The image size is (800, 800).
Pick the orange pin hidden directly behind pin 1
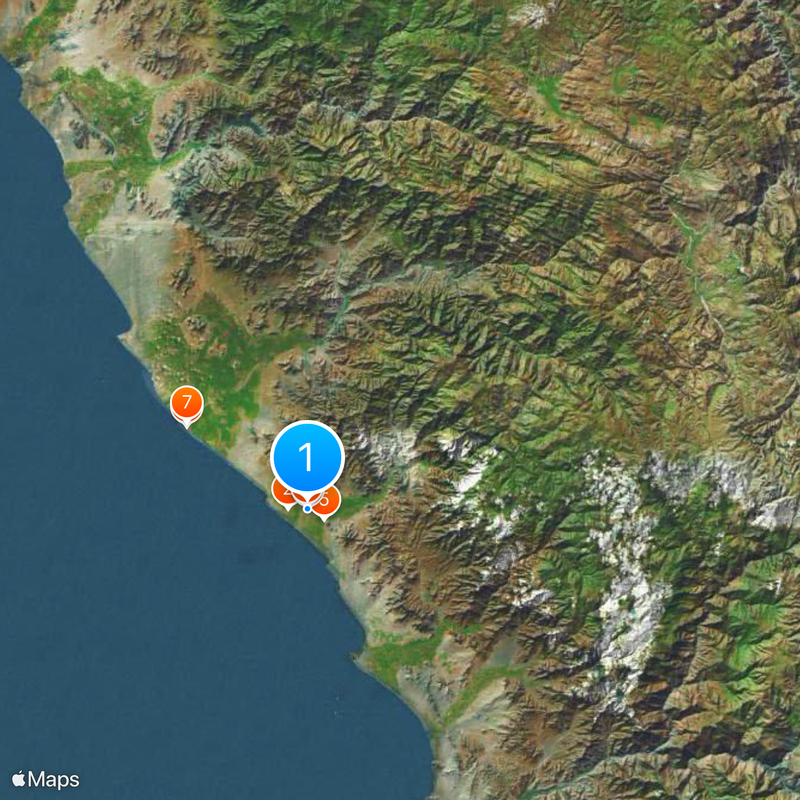coord(307,497)
